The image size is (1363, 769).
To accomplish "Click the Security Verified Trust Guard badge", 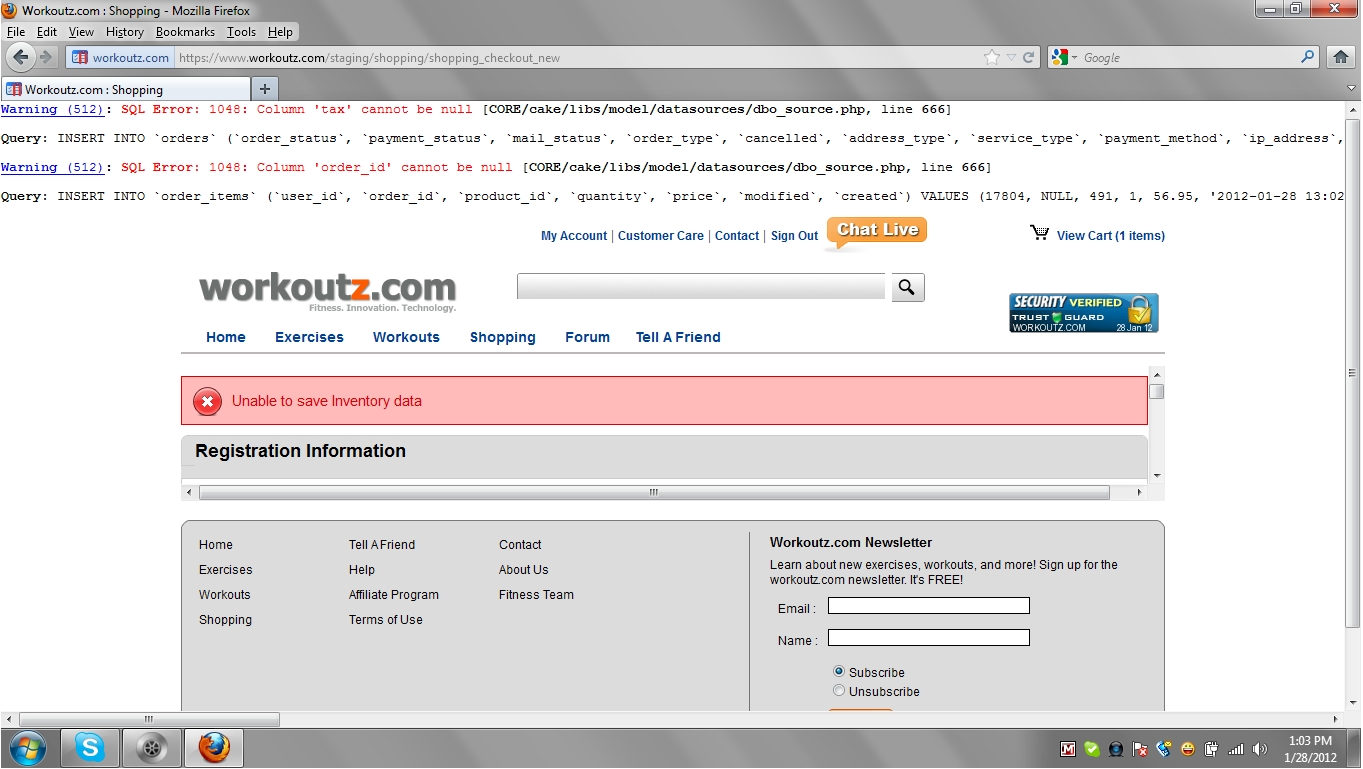I will click(1084, 313).
